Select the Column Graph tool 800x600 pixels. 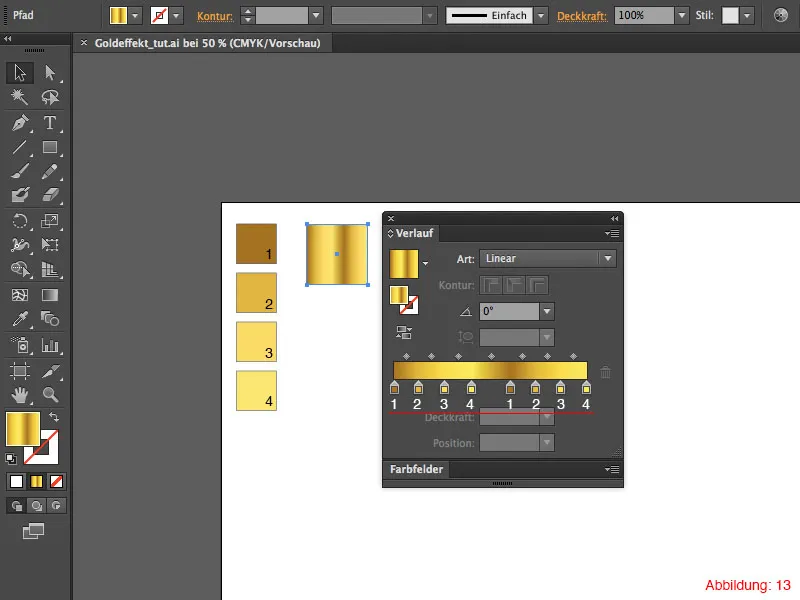click(50, 345)
